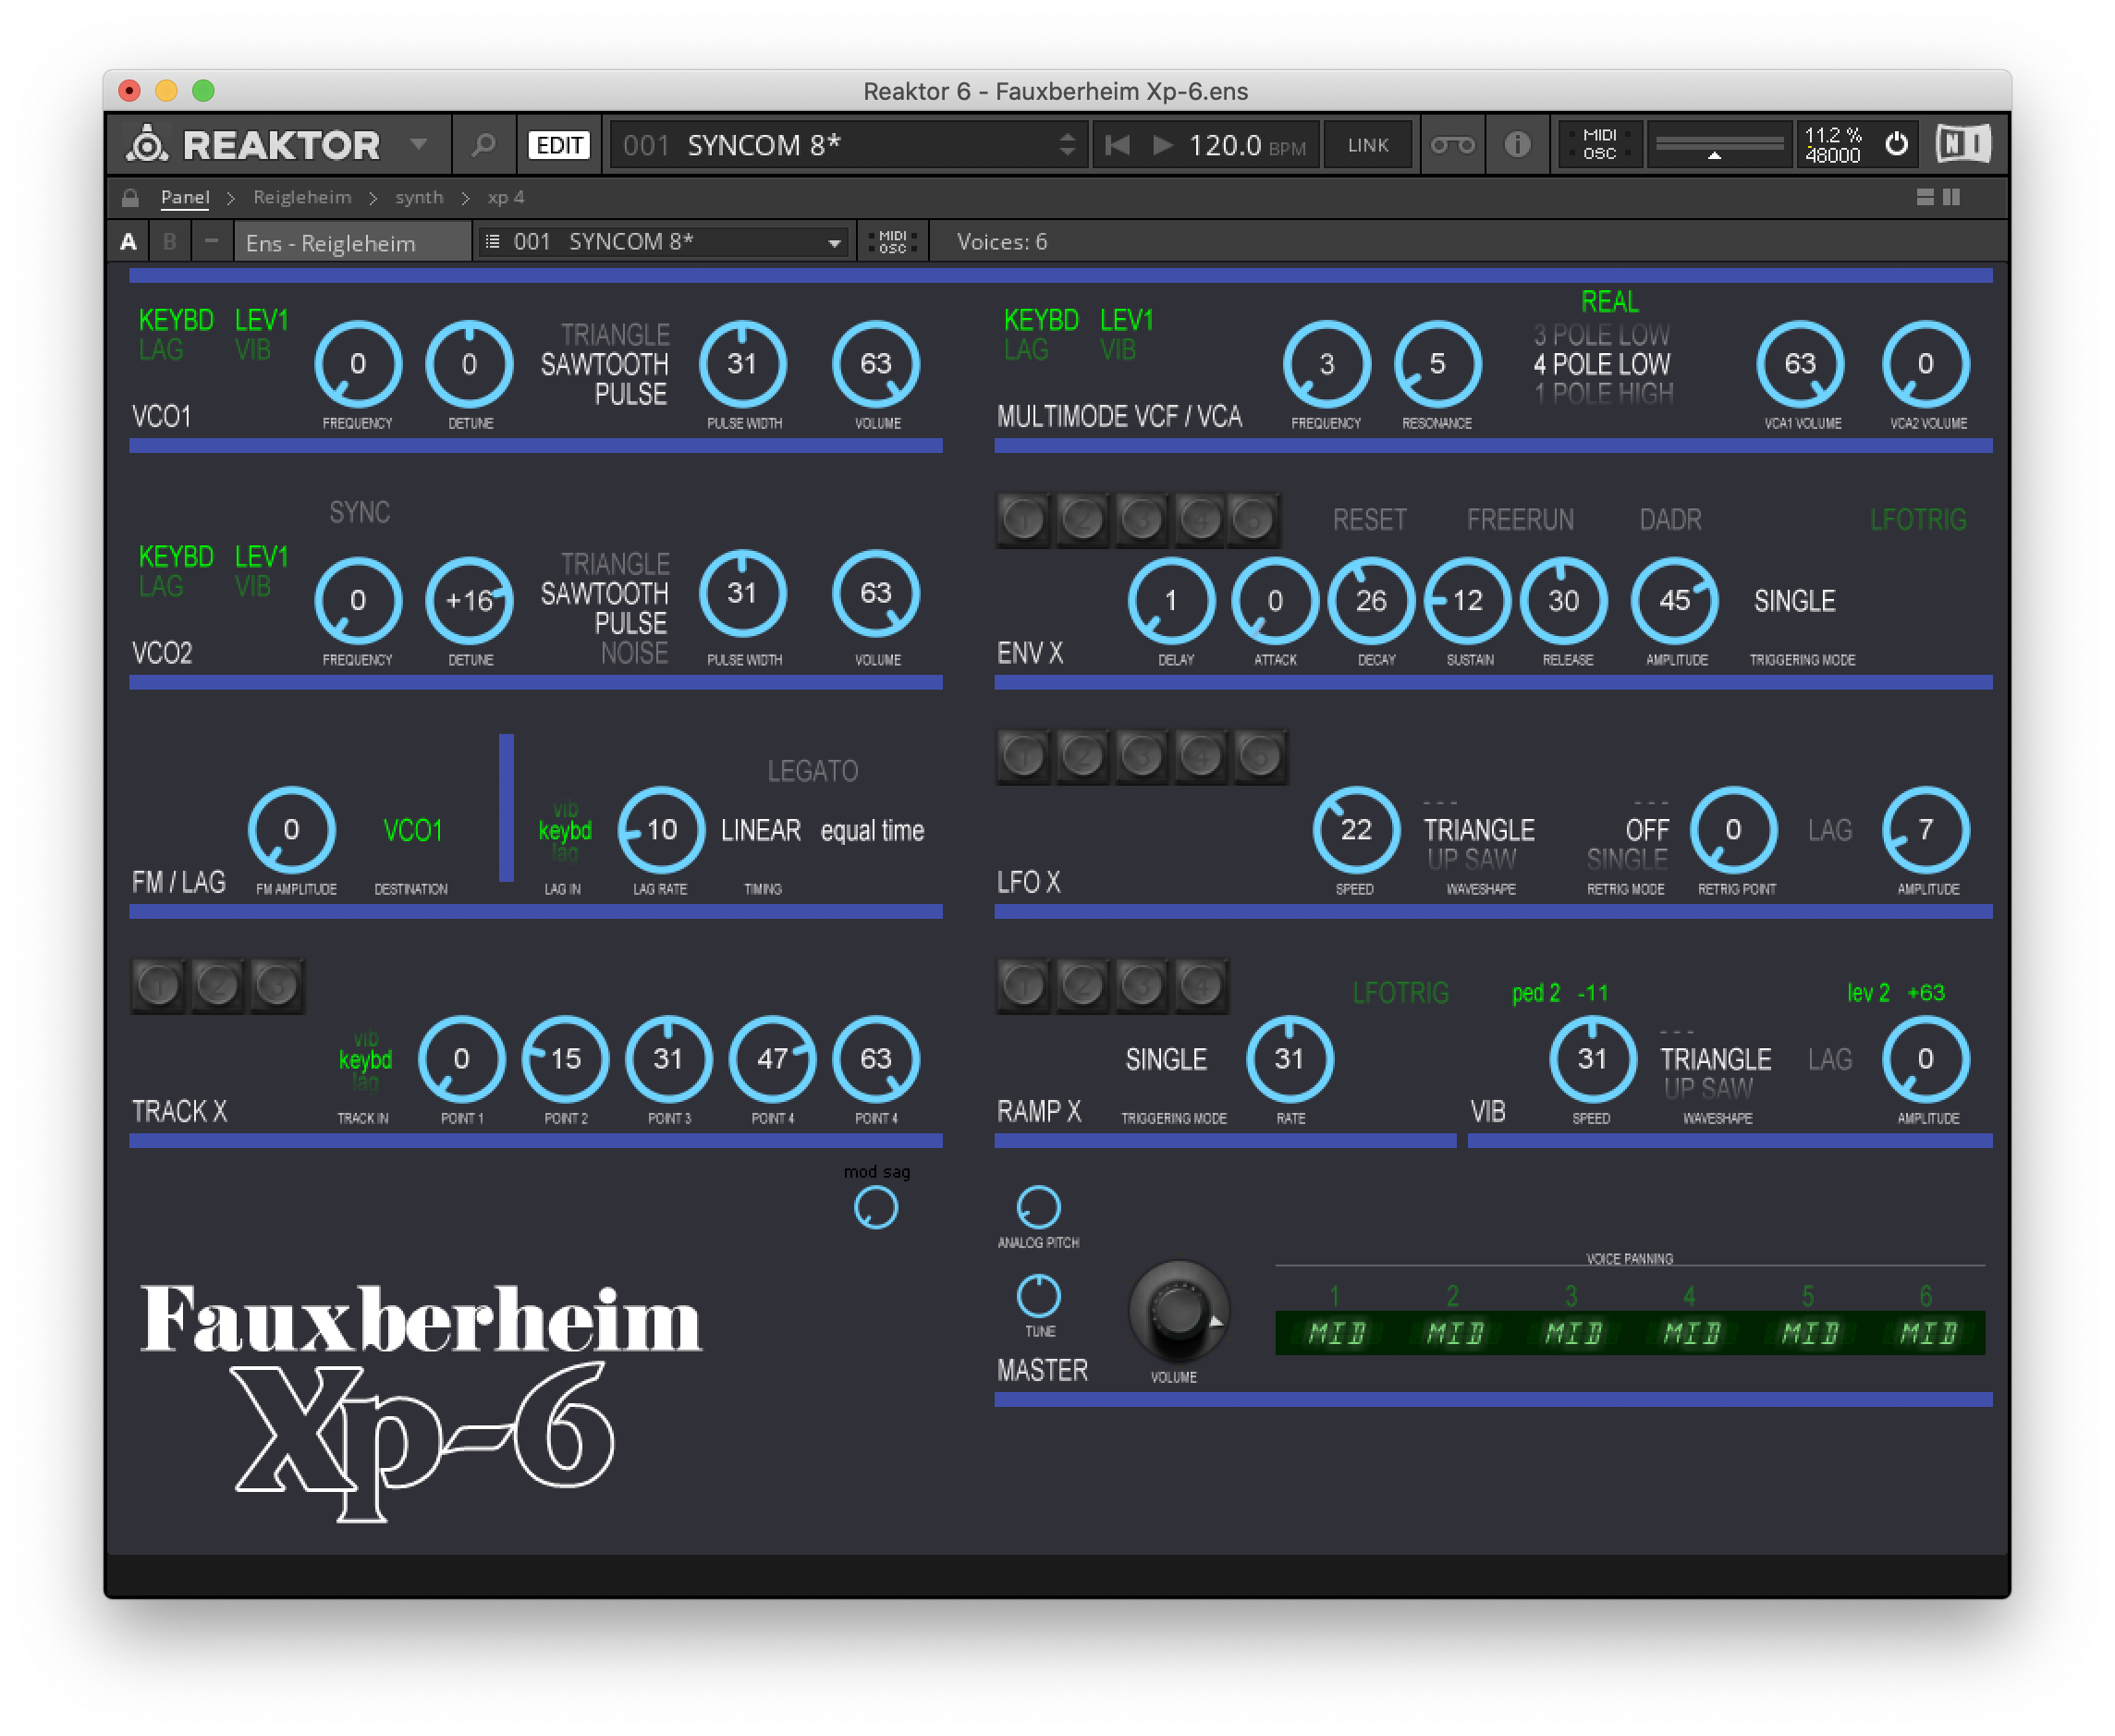Switch to panel set A
Viewport: 2115px width, 1736px height.
click(x=128, y=242)
